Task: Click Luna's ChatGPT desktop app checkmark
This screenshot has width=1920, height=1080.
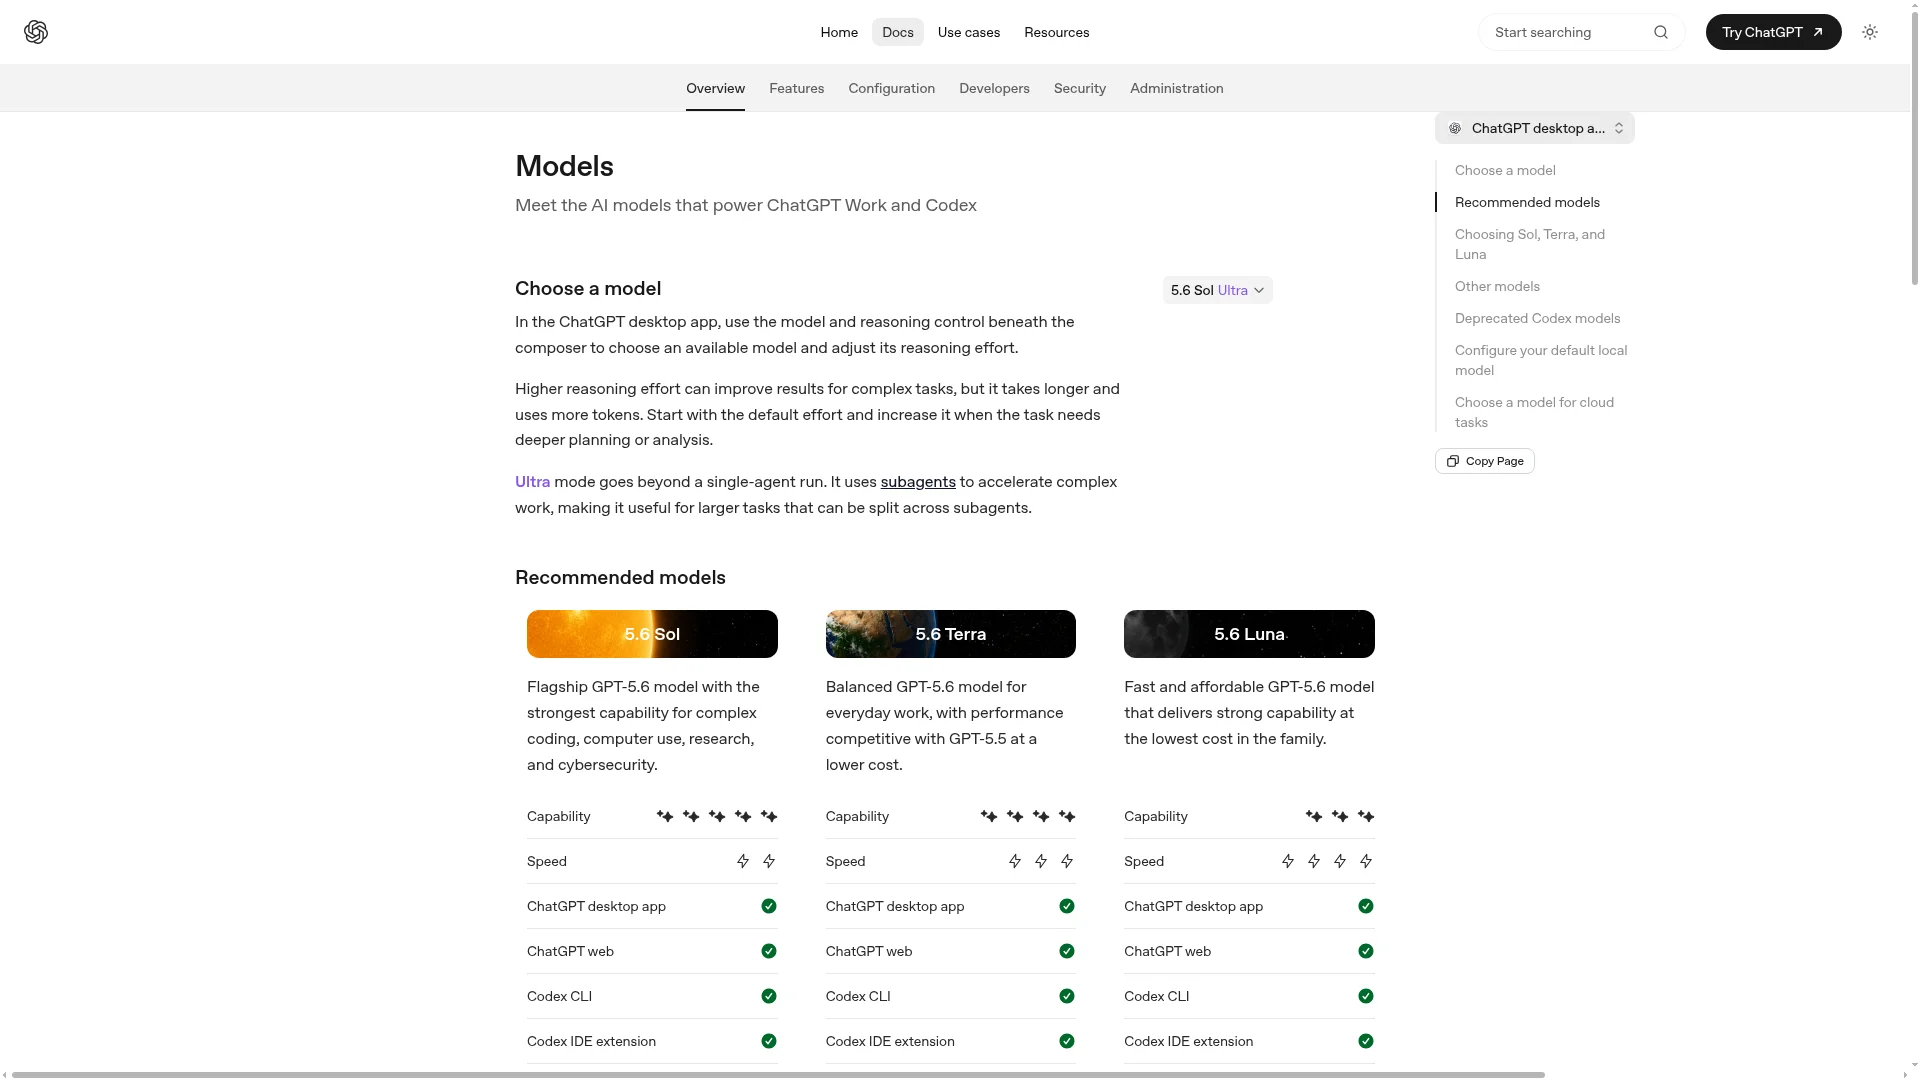Action: pos(1366,906)
